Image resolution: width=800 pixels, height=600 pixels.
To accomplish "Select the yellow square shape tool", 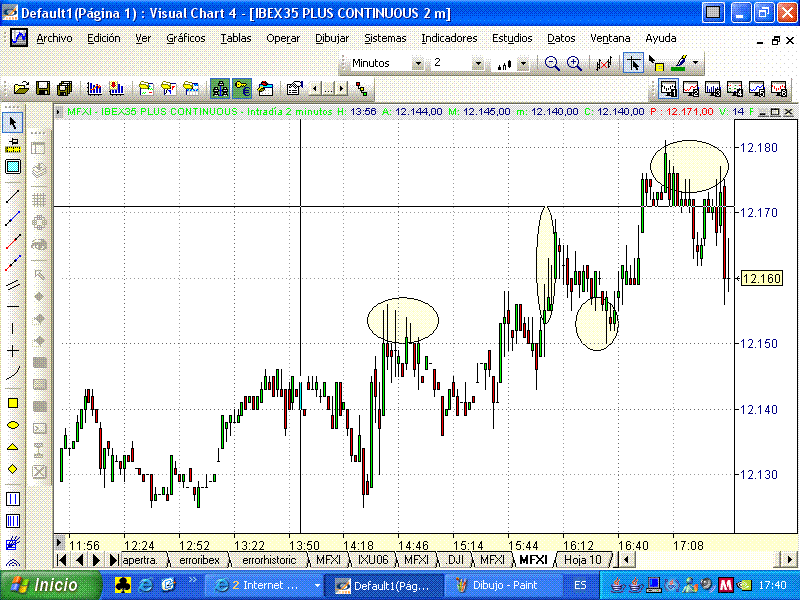I will (x=13, y=403).
